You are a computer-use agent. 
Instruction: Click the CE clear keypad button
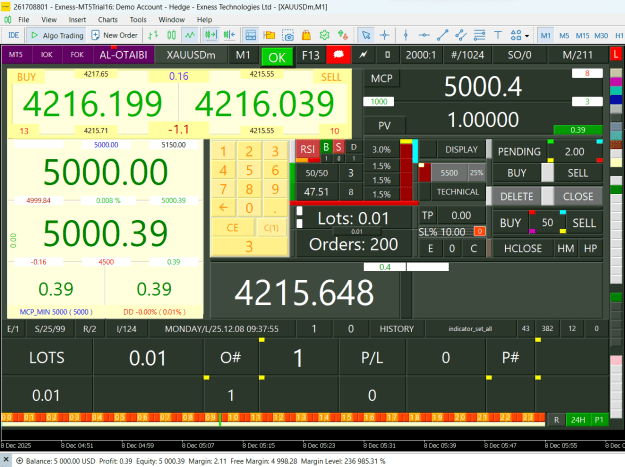232,228
